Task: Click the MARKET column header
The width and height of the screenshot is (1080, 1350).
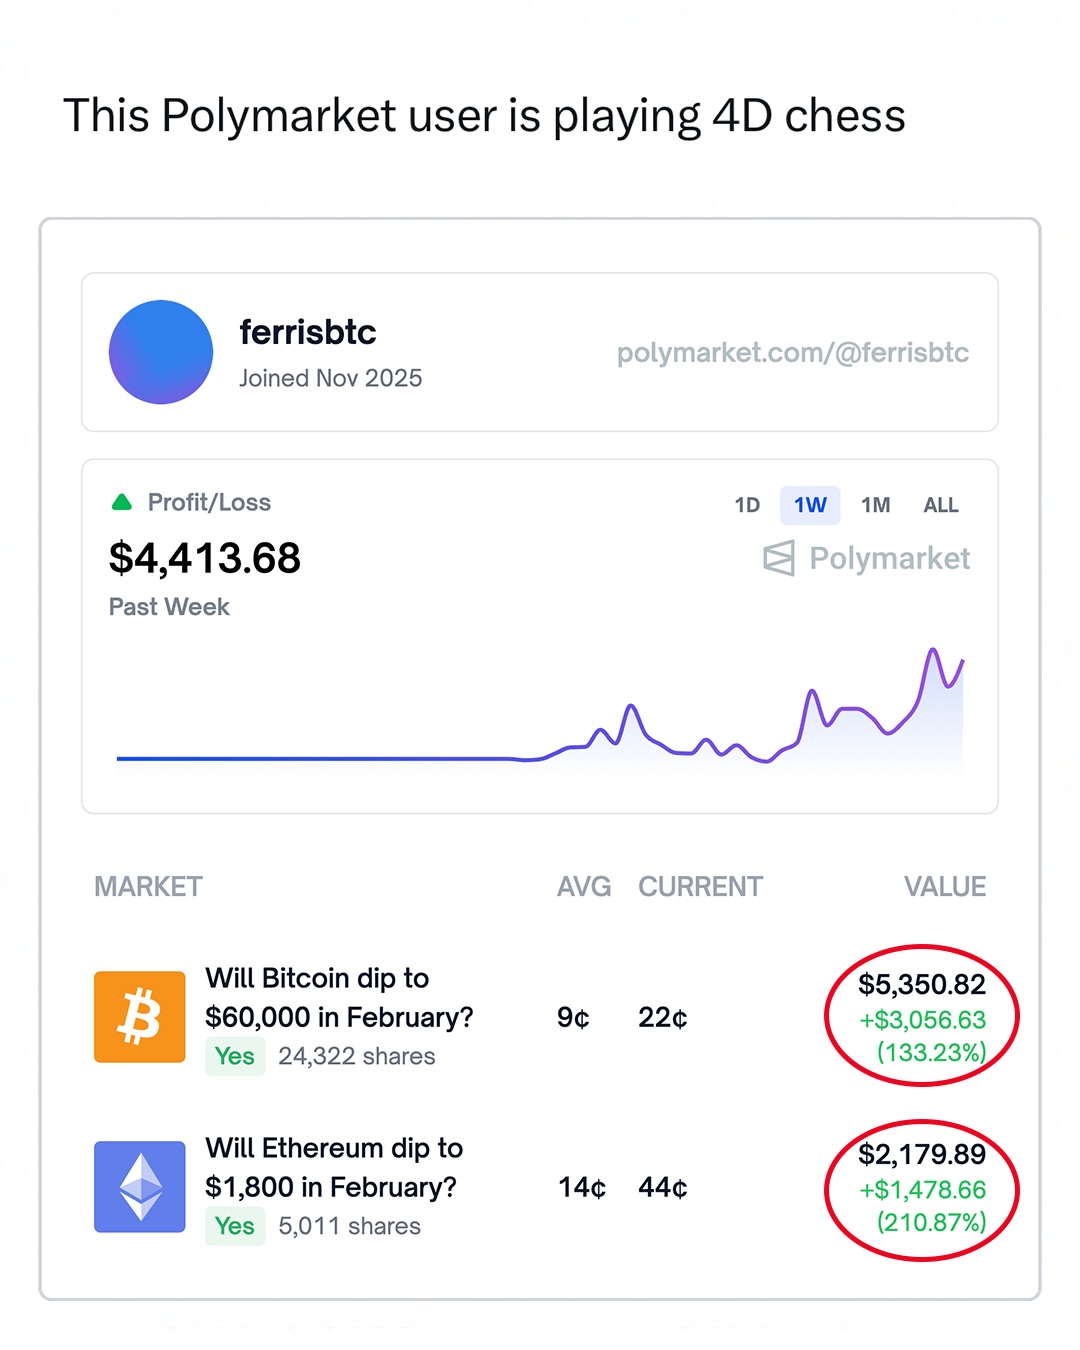Action: pos(148,887)
